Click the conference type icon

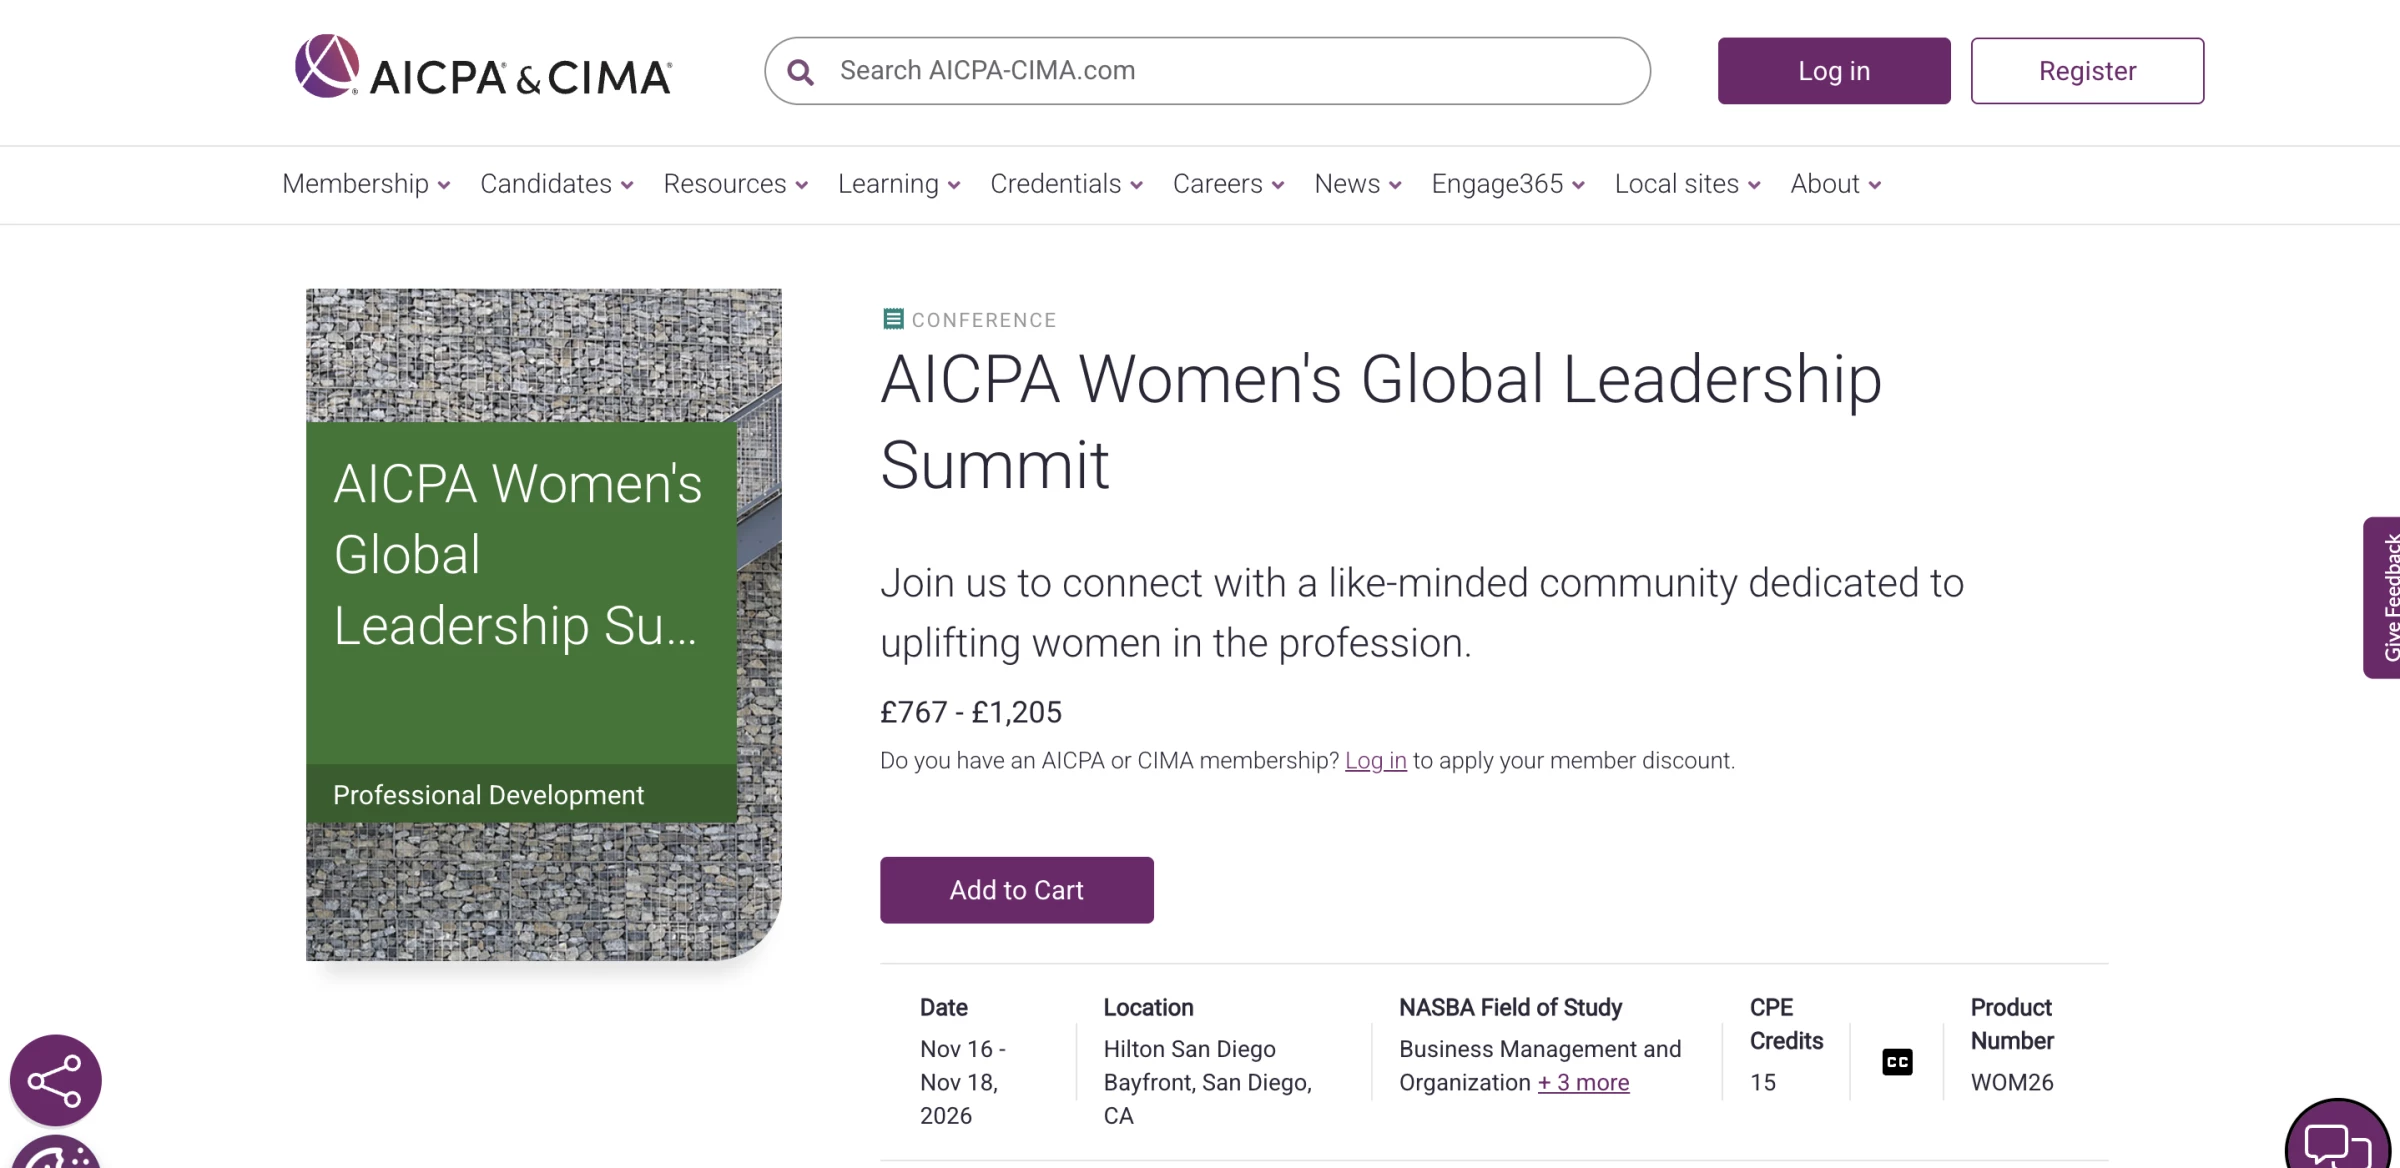click(893, 319)
